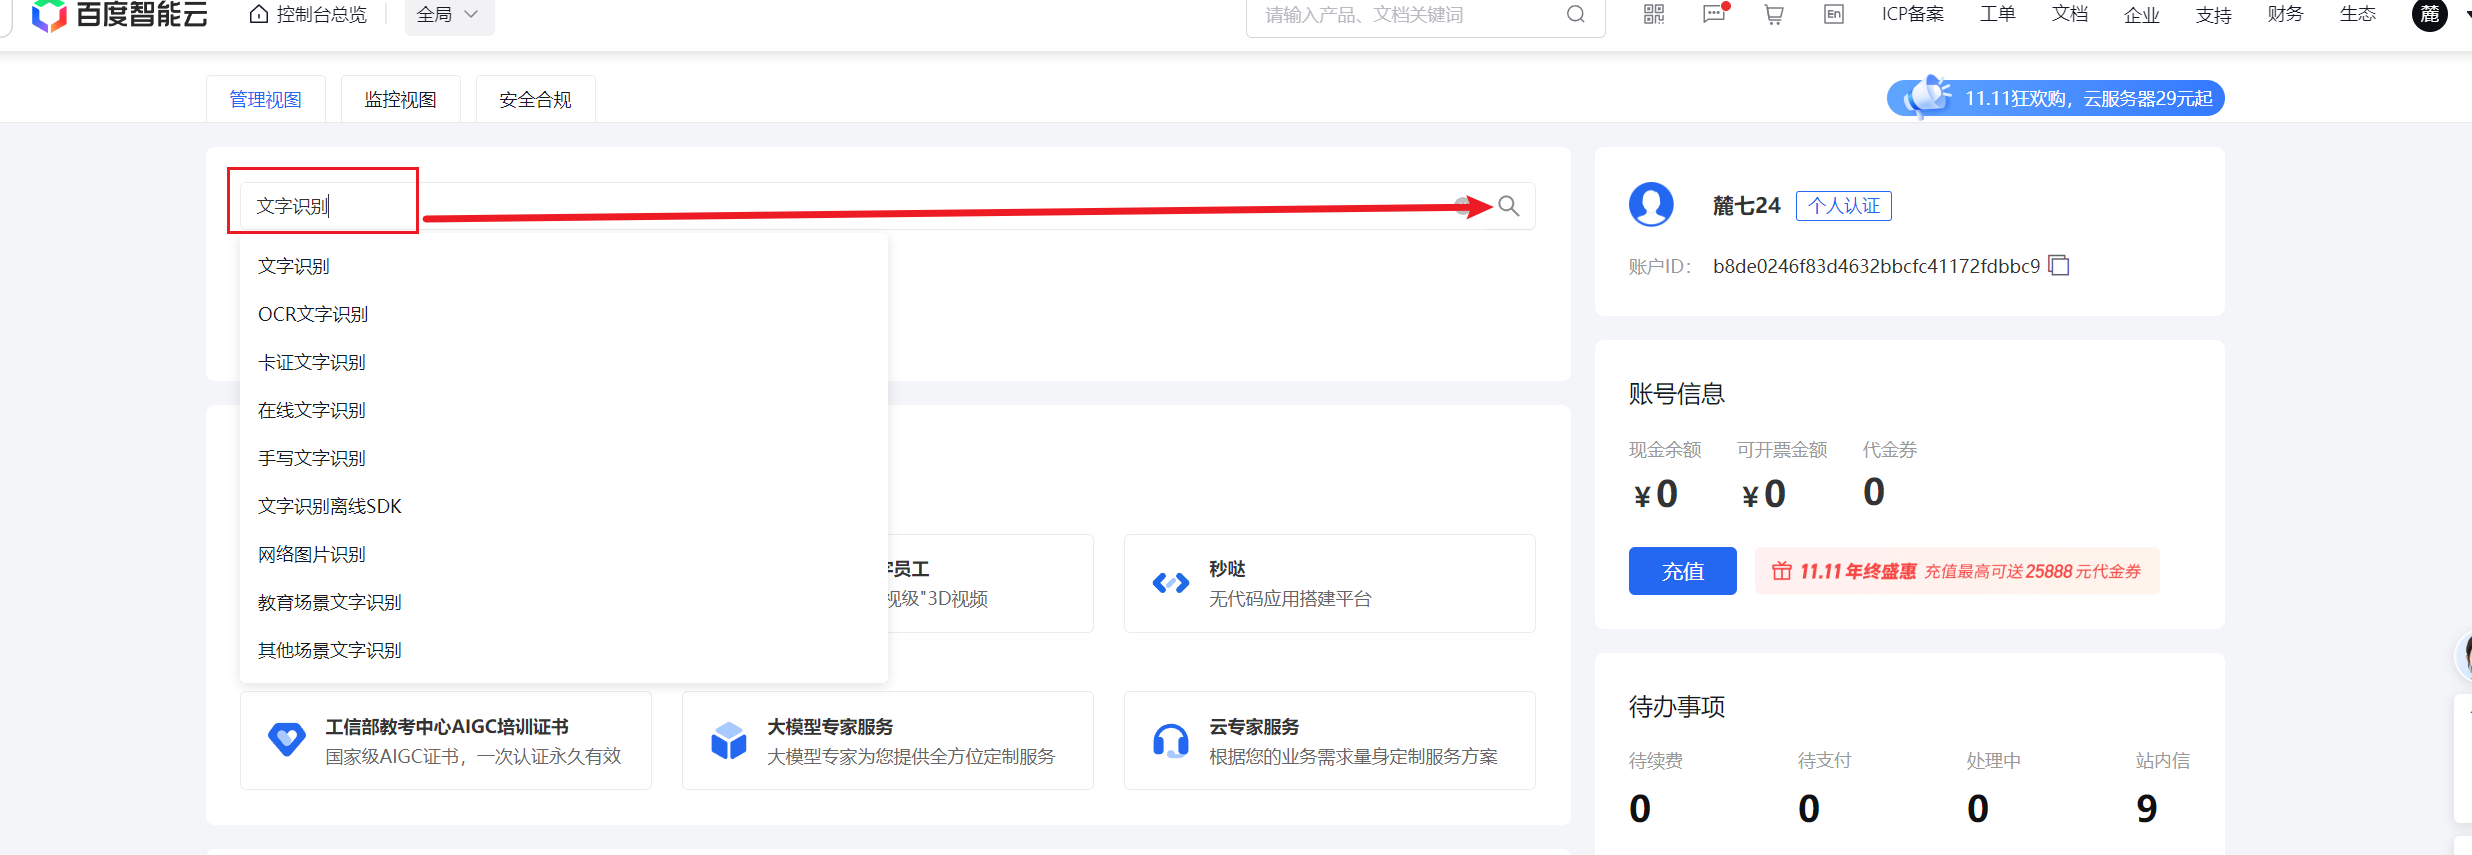2472x855 pixels.
Task: Open 文档 menu
Action: [x=2070, y=14]
